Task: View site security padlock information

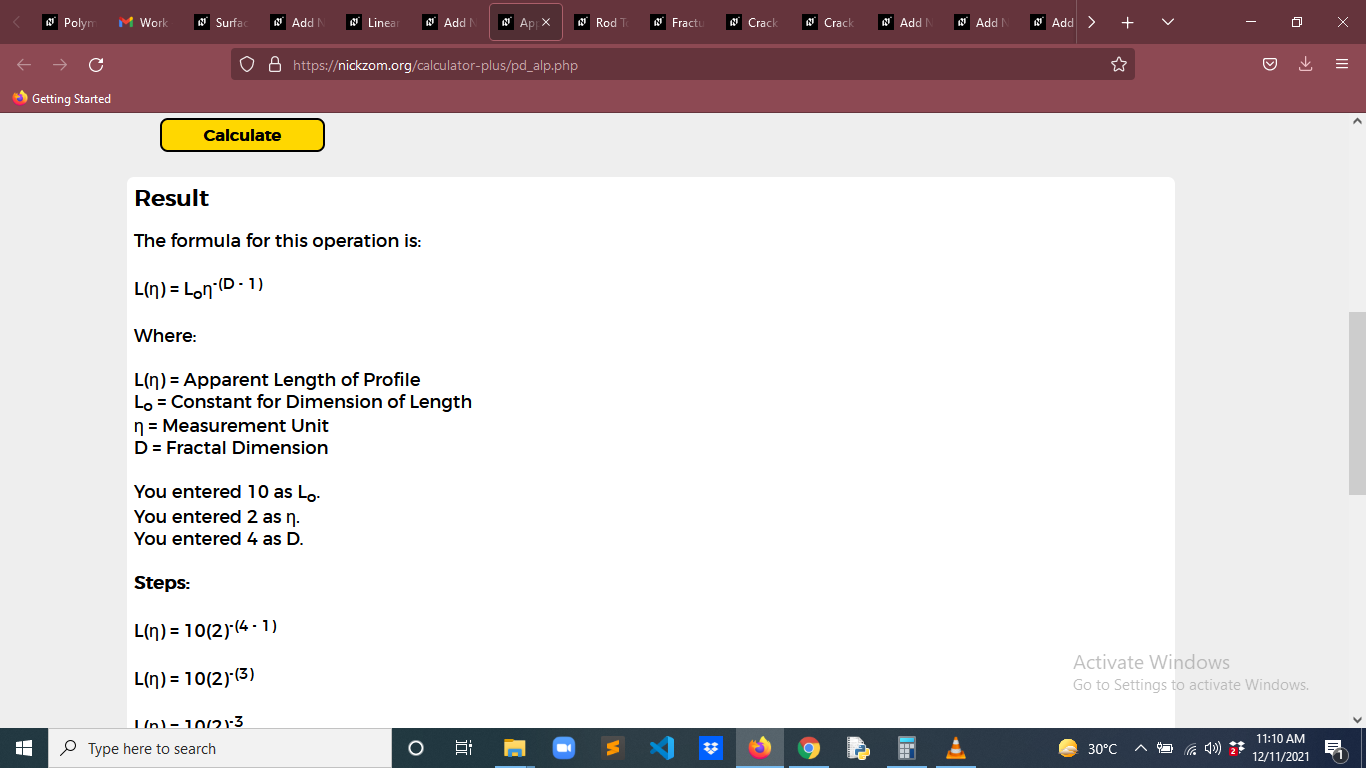Action: coord(274,65)
